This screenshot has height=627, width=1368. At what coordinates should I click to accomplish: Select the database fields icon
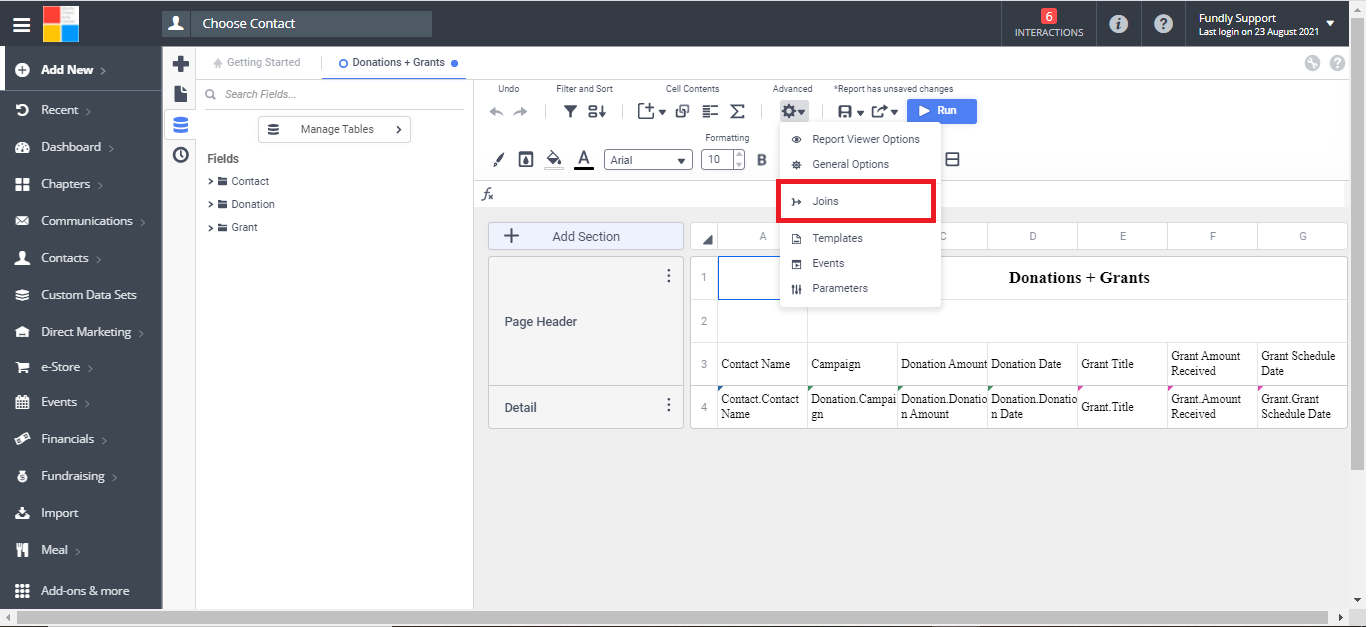point(181,125)
